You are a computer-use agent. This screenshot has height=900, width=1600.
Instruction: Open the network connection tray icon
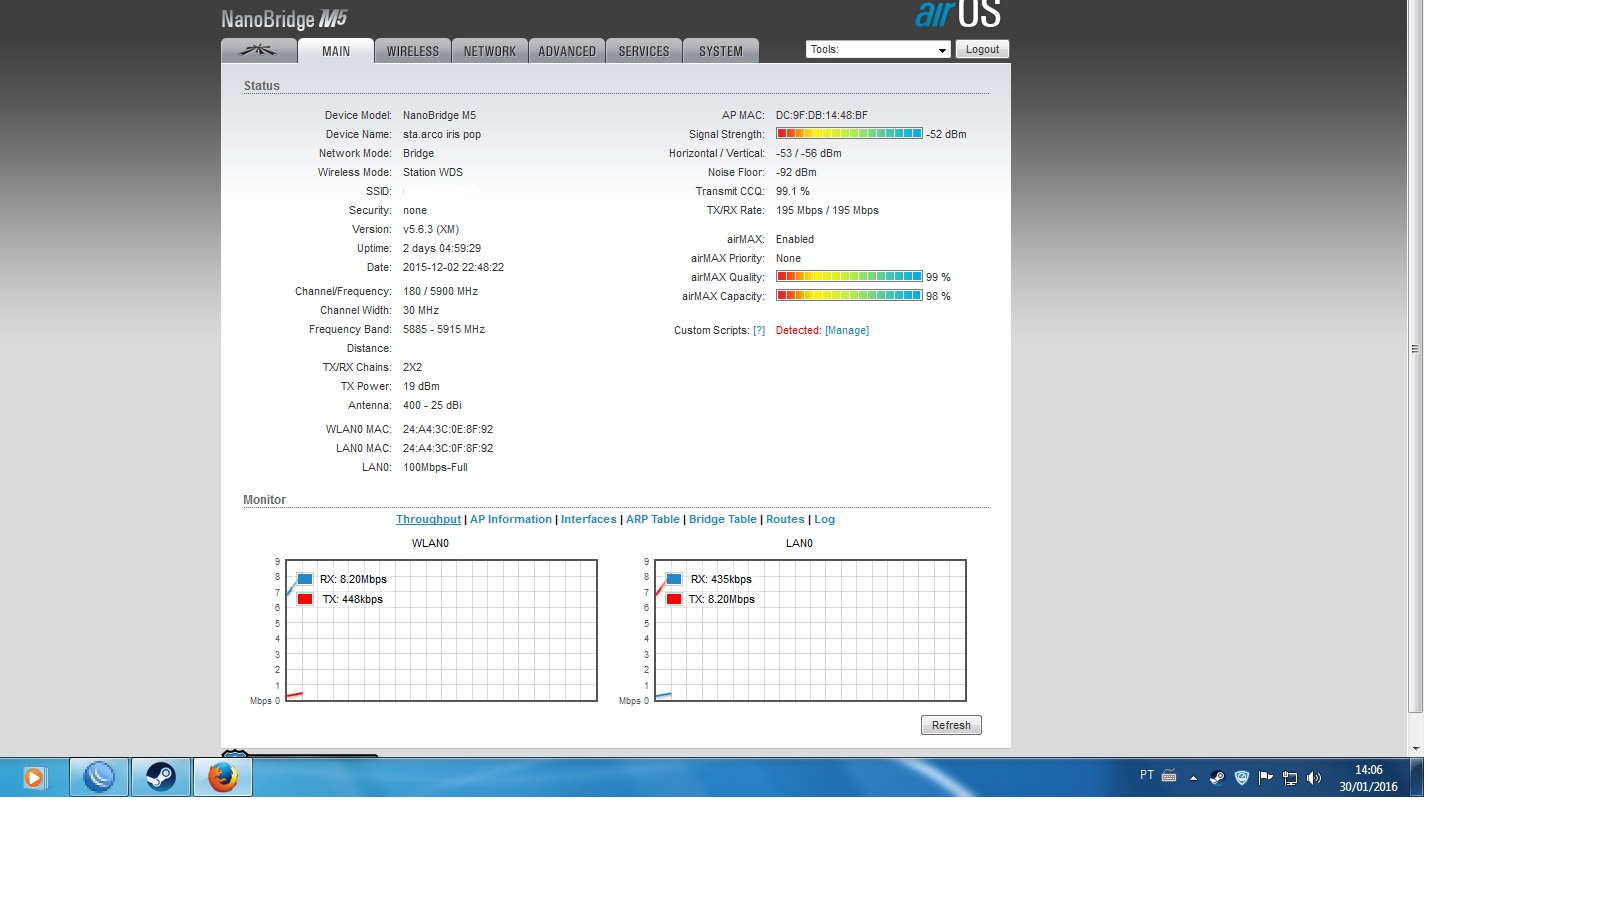(1290, 778)
